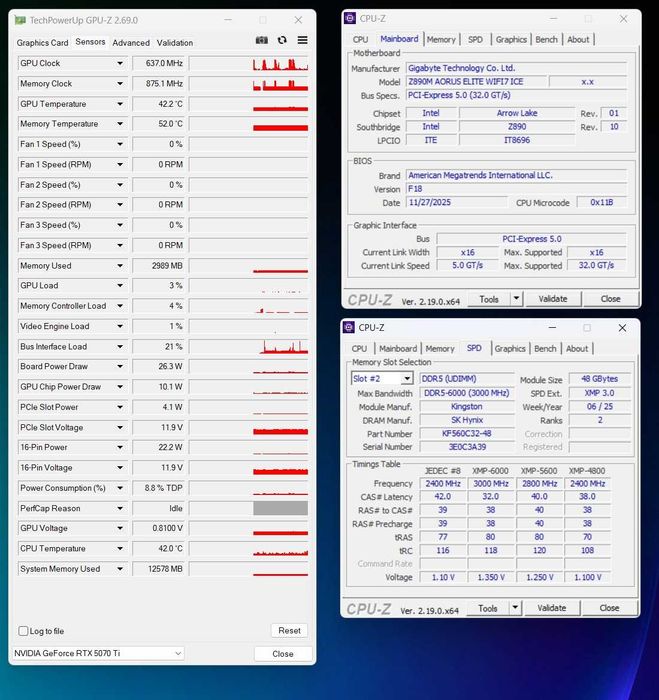Open Bench tab in Mainboard CPU-Z window
659x700 pixels.
pyautogui.click(x=546, y=39)
